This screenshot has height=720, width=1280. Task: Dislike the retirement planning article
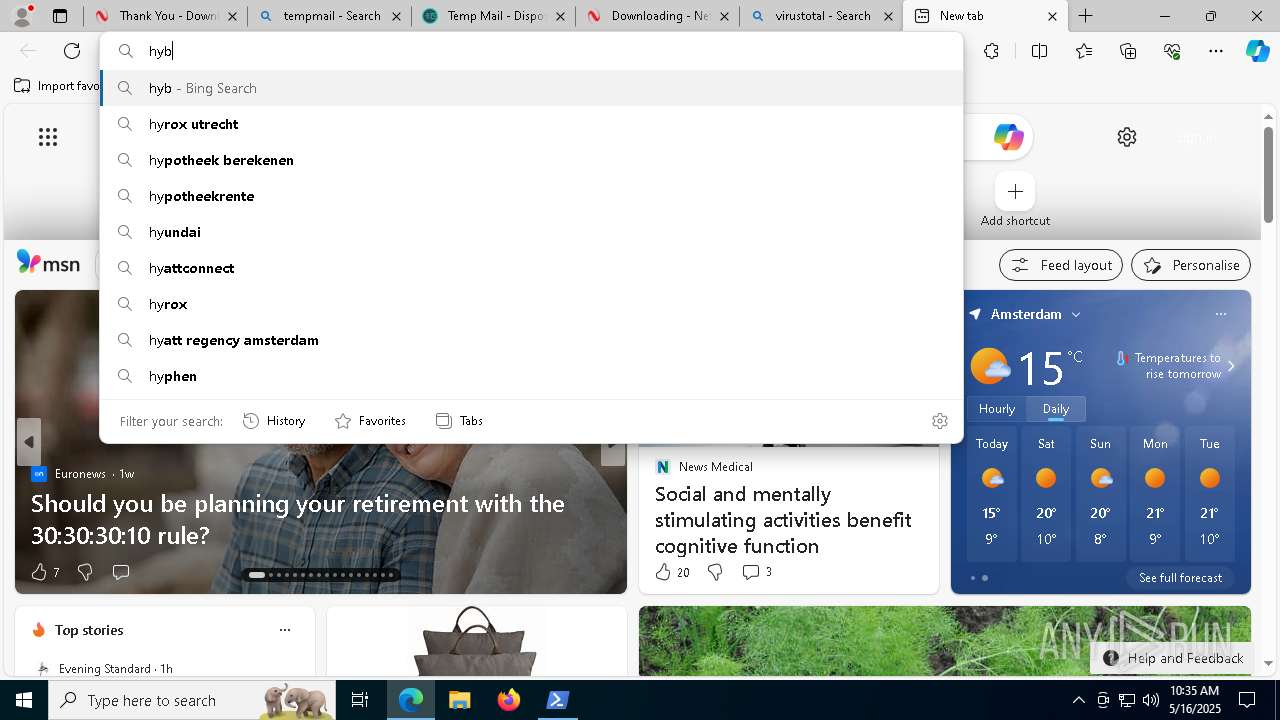(x=85, y=572)
